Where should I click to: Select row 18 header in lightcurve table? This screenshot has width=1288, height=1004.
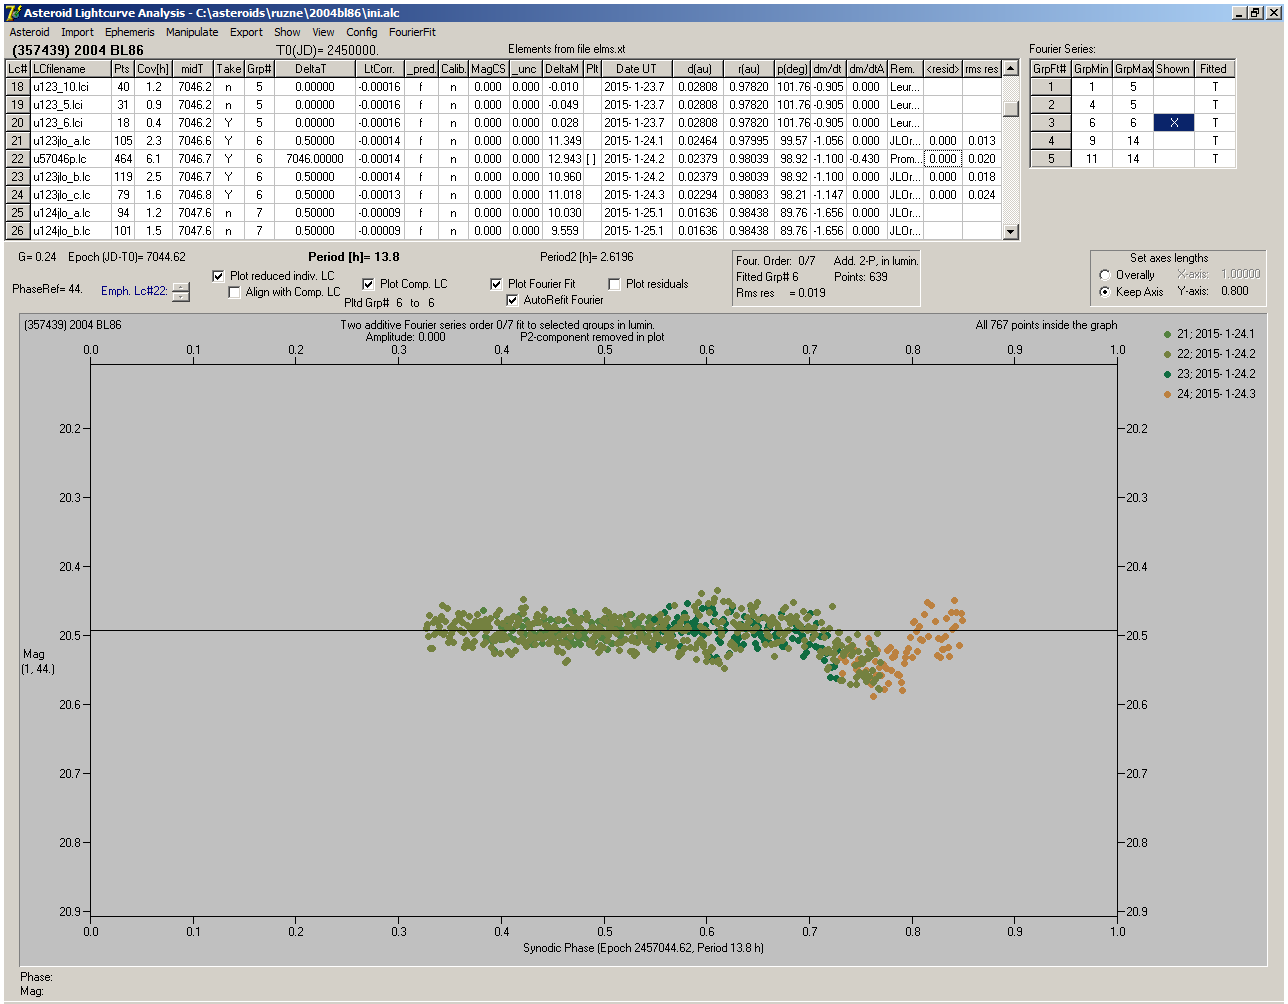(x=17, y=87)
